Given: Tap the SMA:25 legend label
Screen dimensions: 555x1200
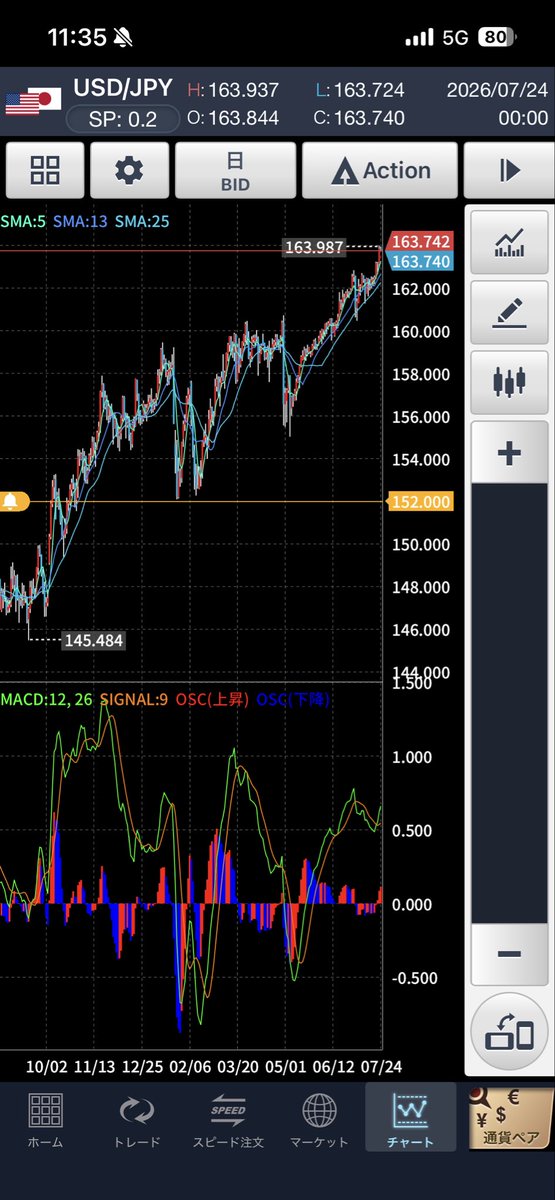Looking at the screenshot, I should [142, 221].
